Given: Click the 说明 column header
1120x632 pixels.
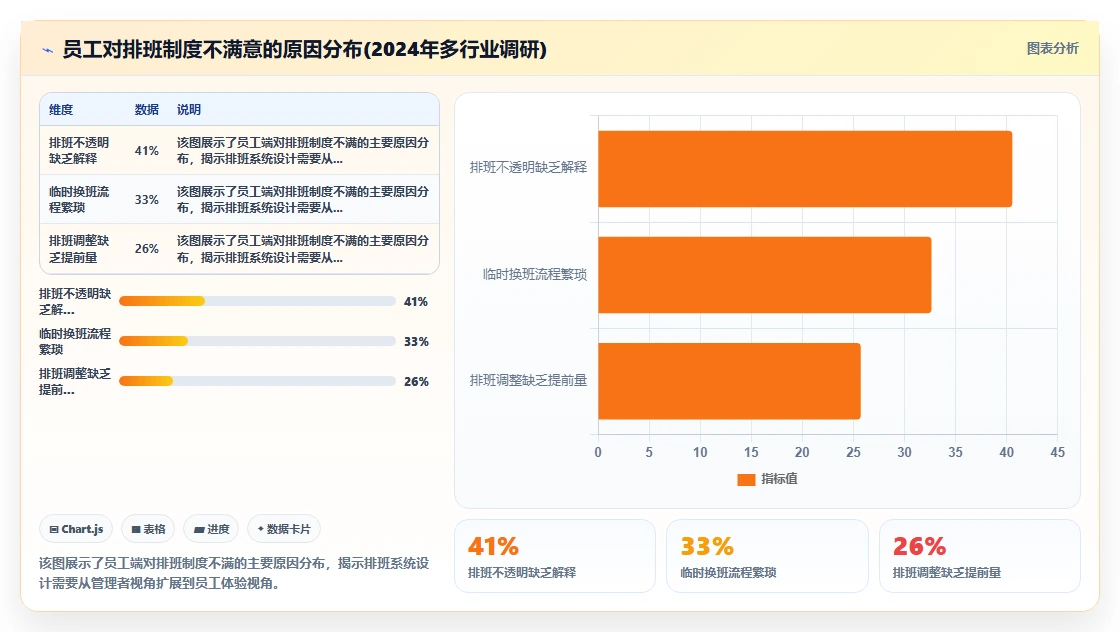Looking at the screenshot, I should (x=189, y=110).
